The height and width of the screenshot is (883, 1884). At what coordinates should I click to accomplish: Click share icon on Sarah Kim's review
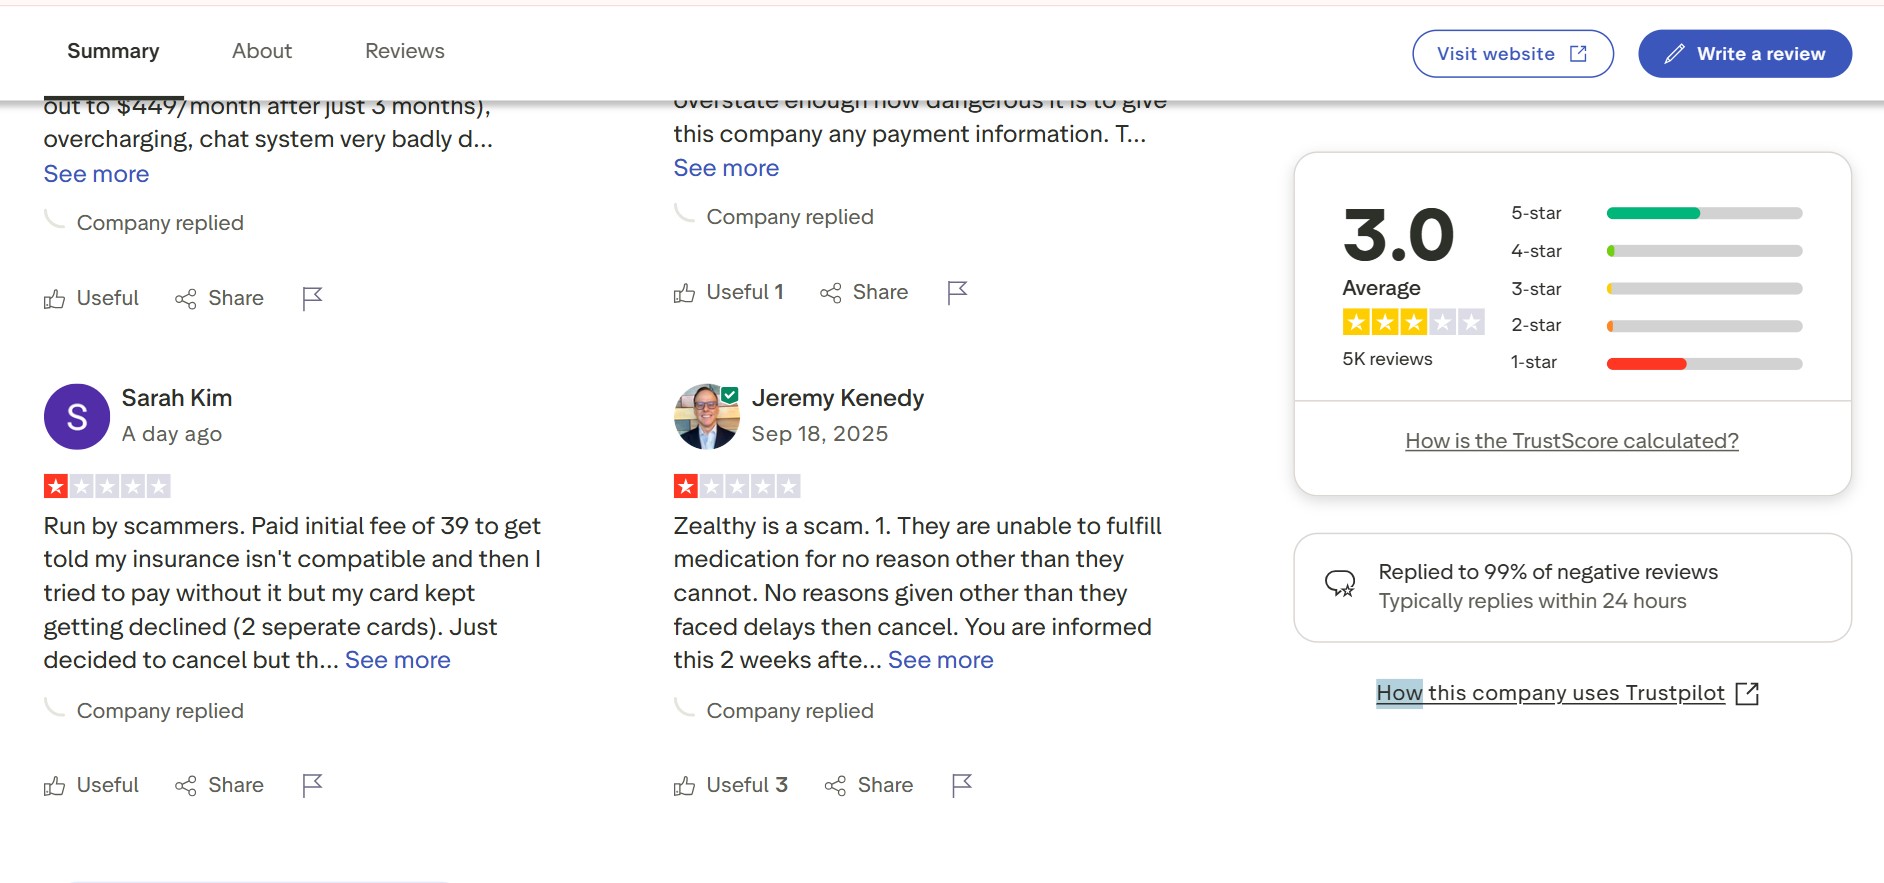click(186, 786)
